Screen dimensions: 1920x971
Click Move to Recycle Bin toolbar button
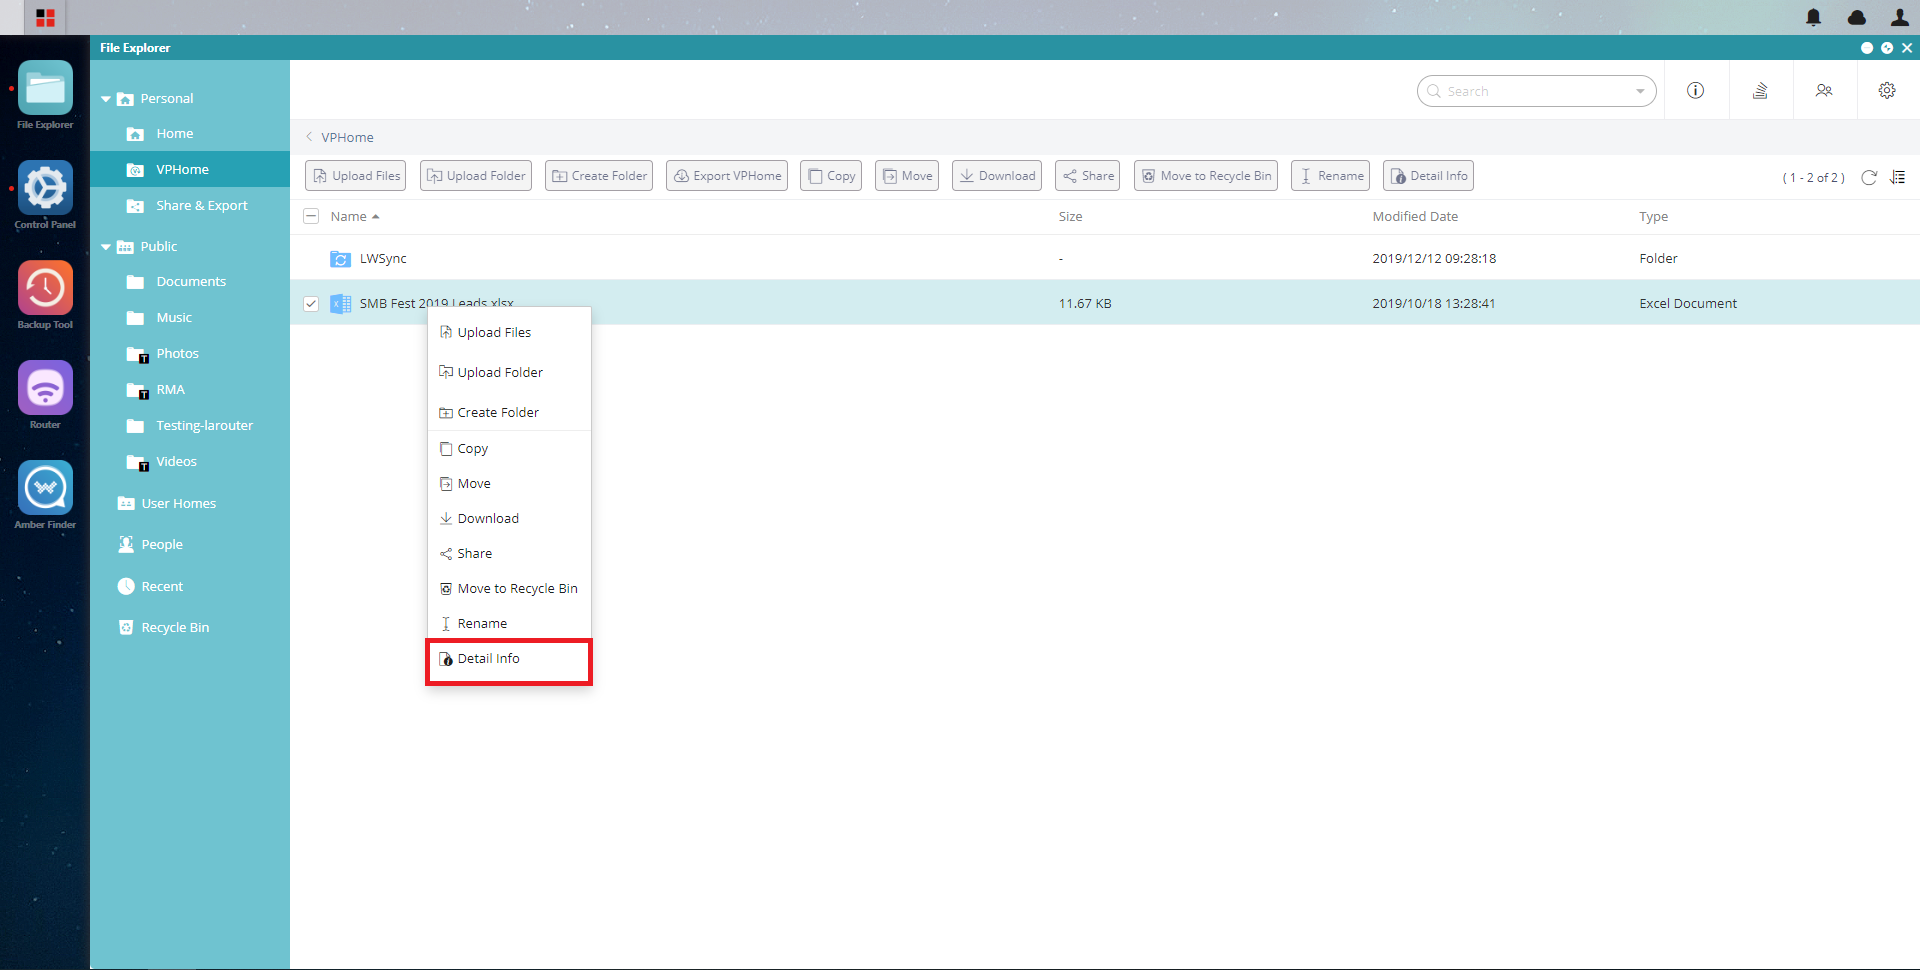point(1206,176)
